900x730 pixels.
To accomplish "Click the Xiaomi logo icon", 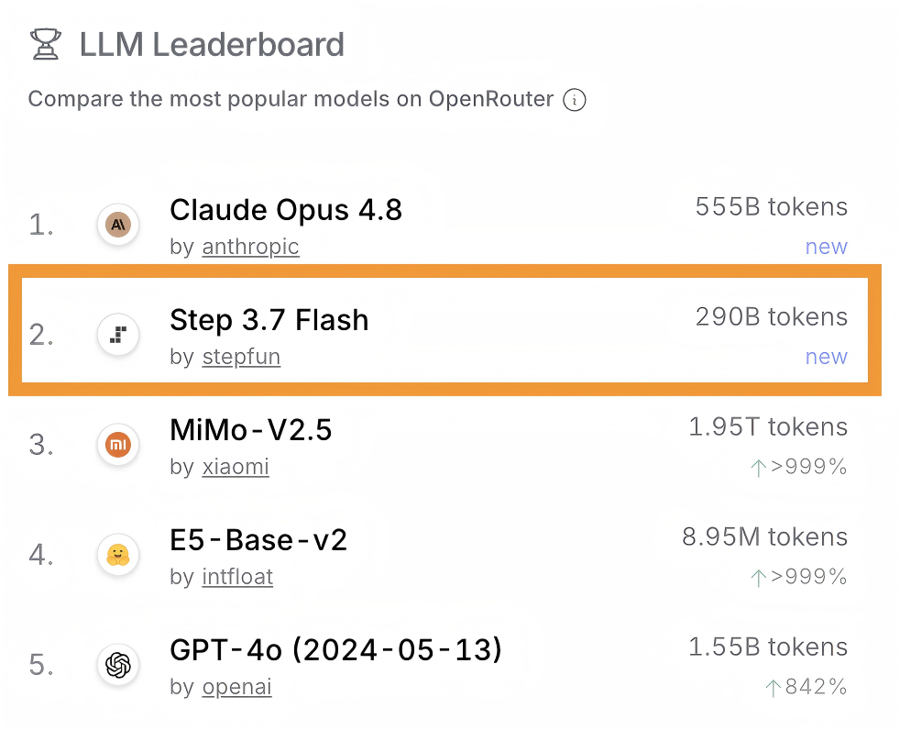I will [118, 445].
